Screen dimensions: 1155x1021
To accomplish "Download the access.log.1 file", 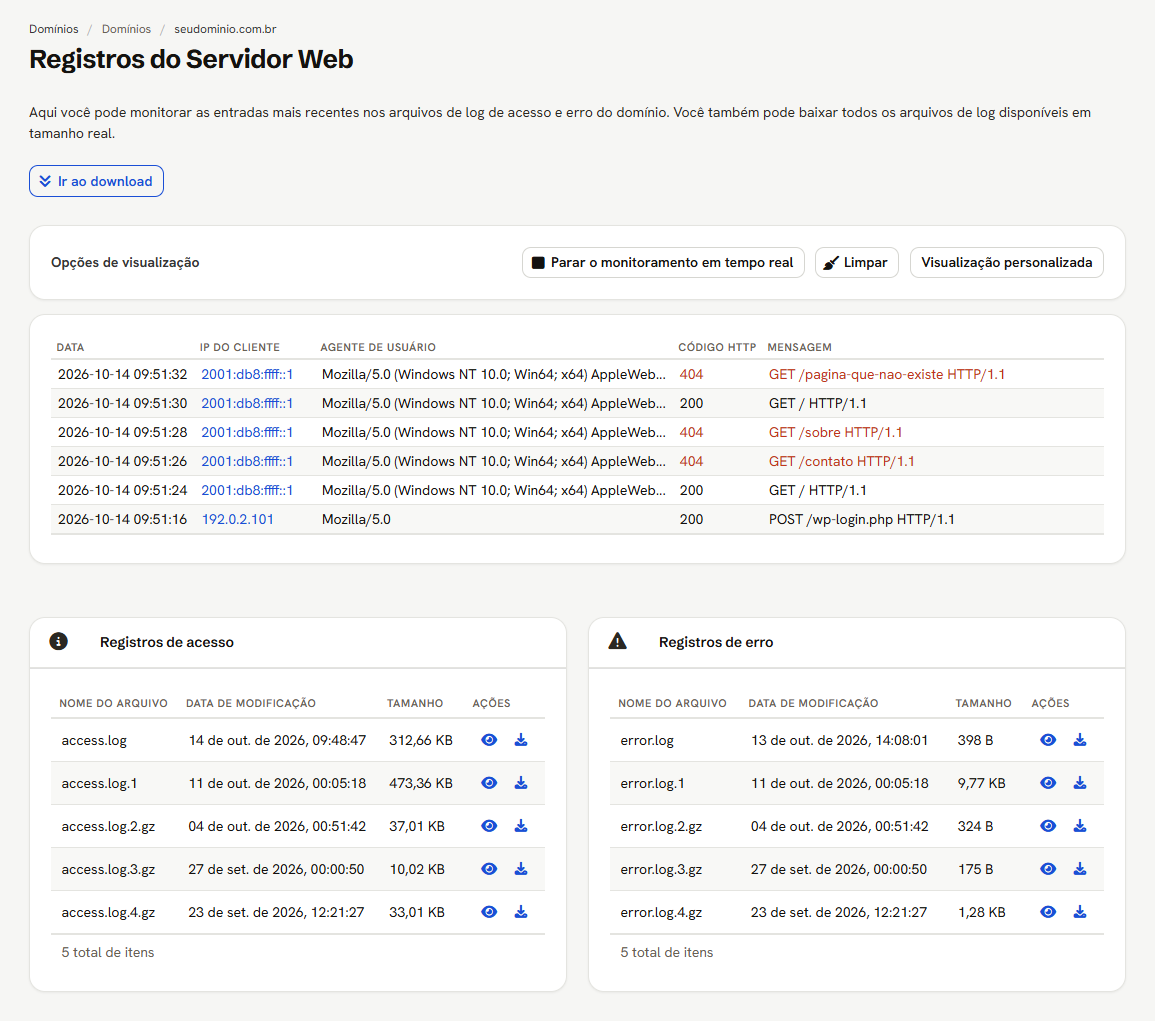I will [521, 782].
